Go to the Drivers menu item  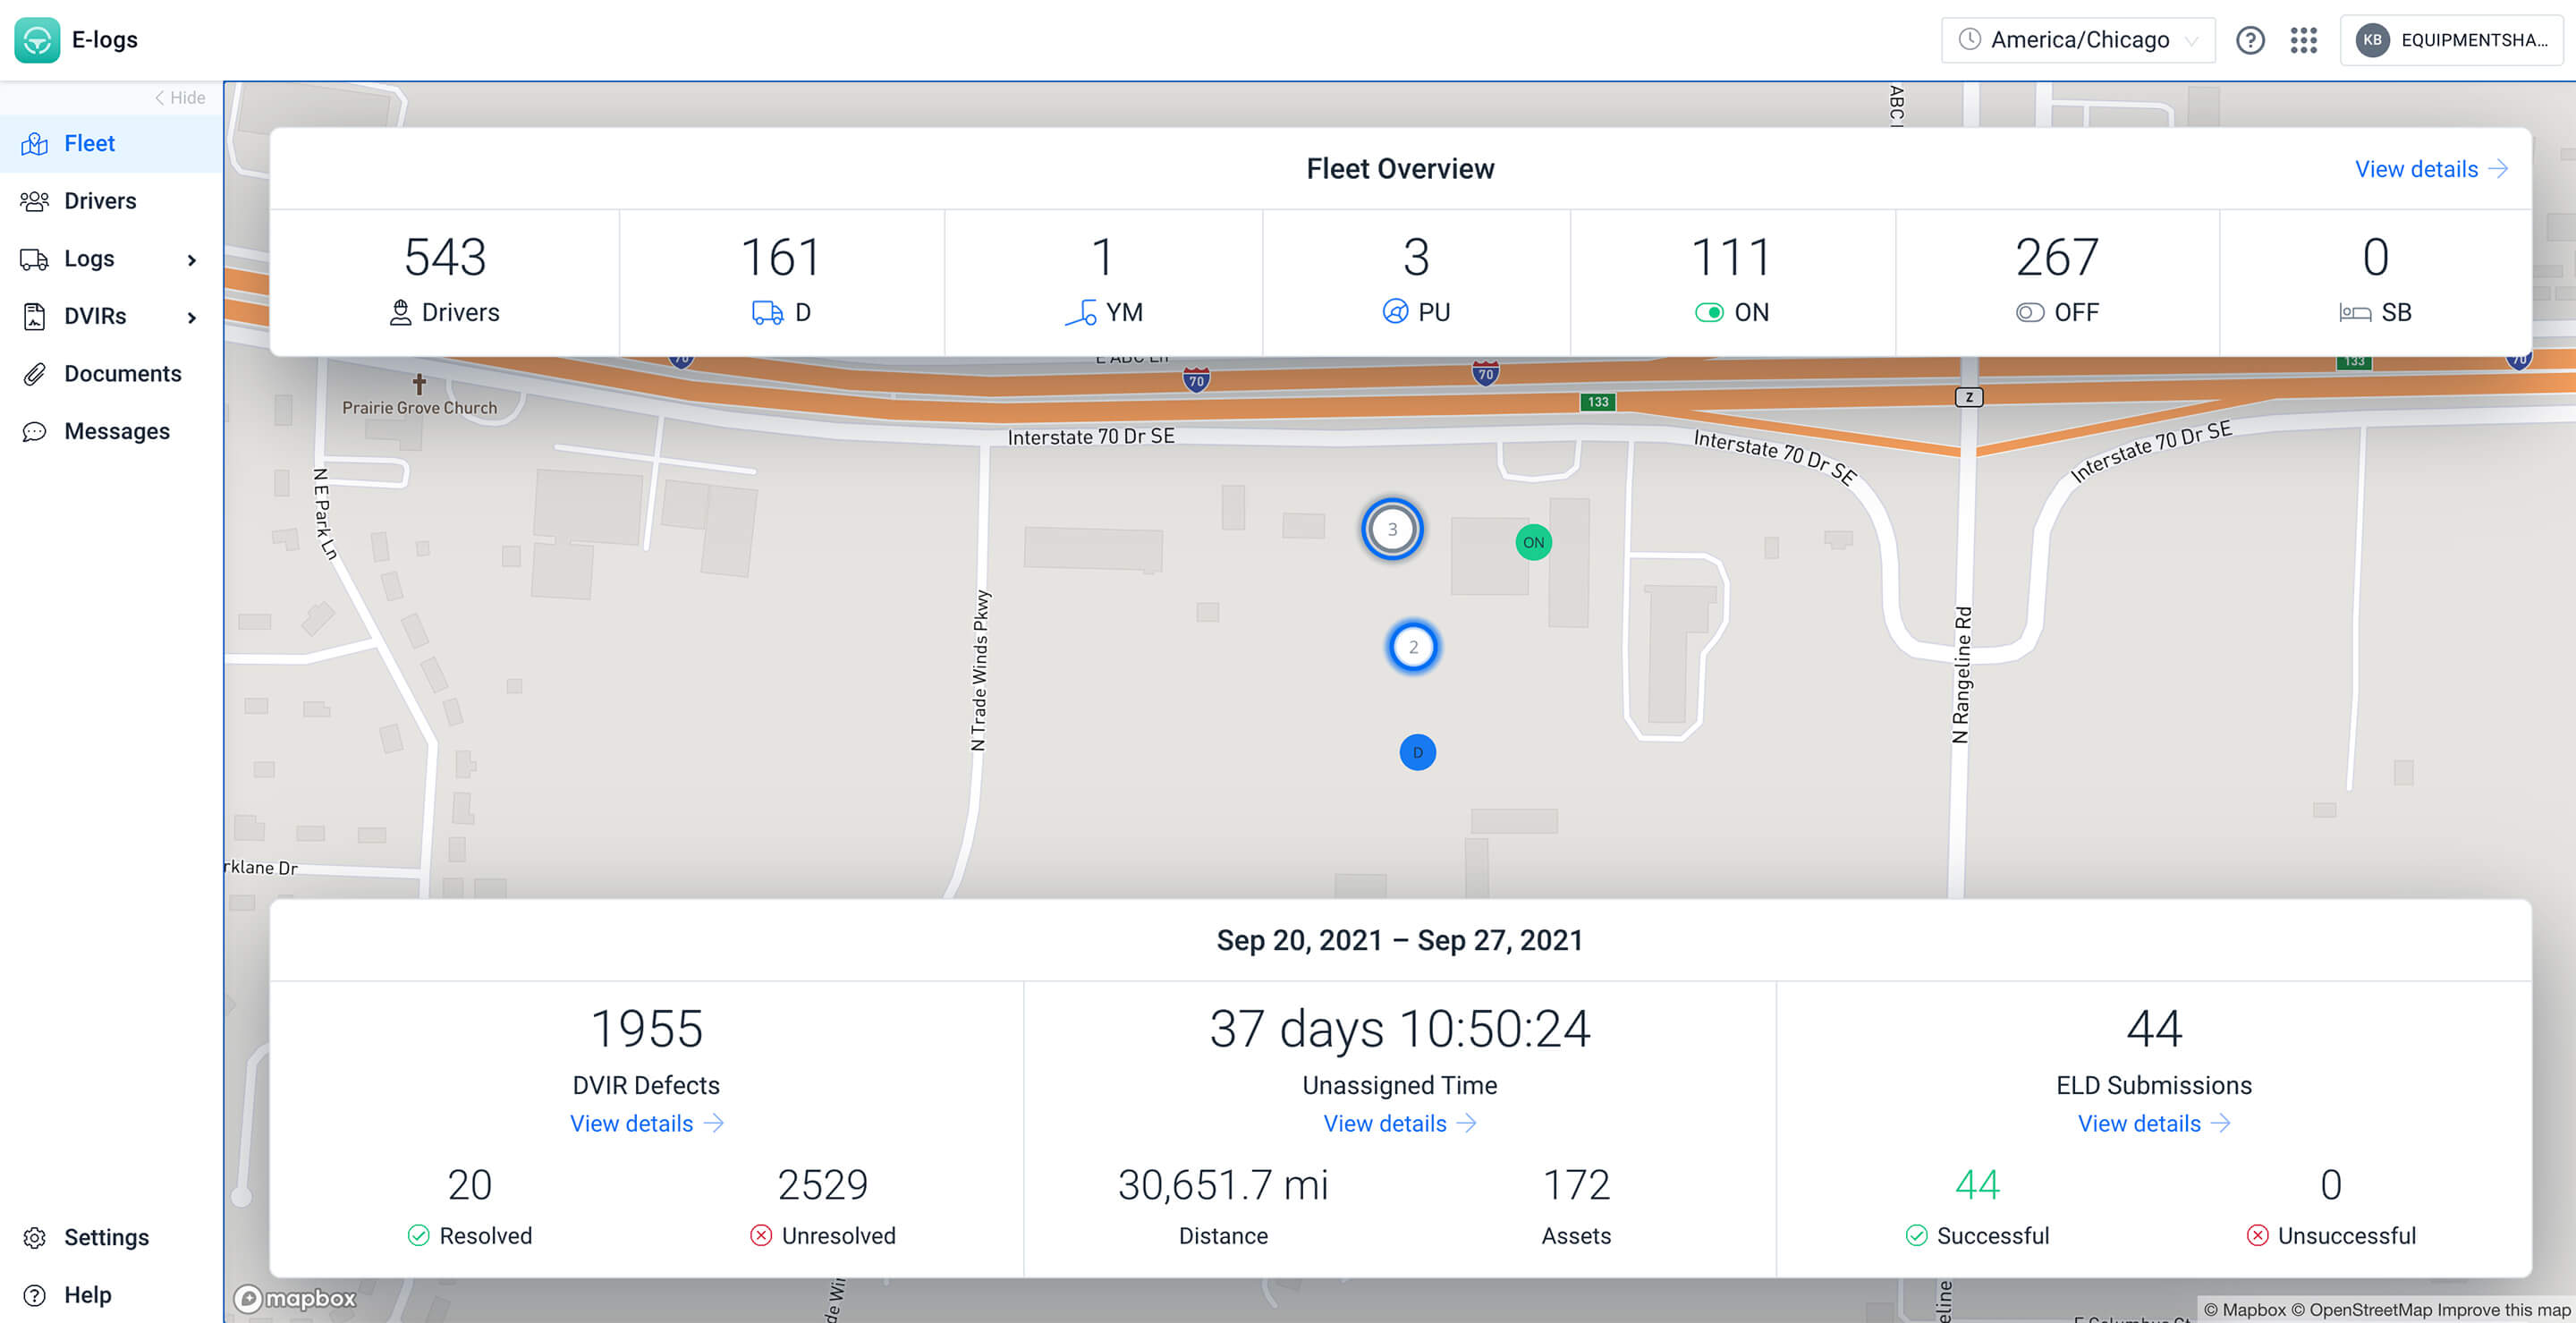99,201
